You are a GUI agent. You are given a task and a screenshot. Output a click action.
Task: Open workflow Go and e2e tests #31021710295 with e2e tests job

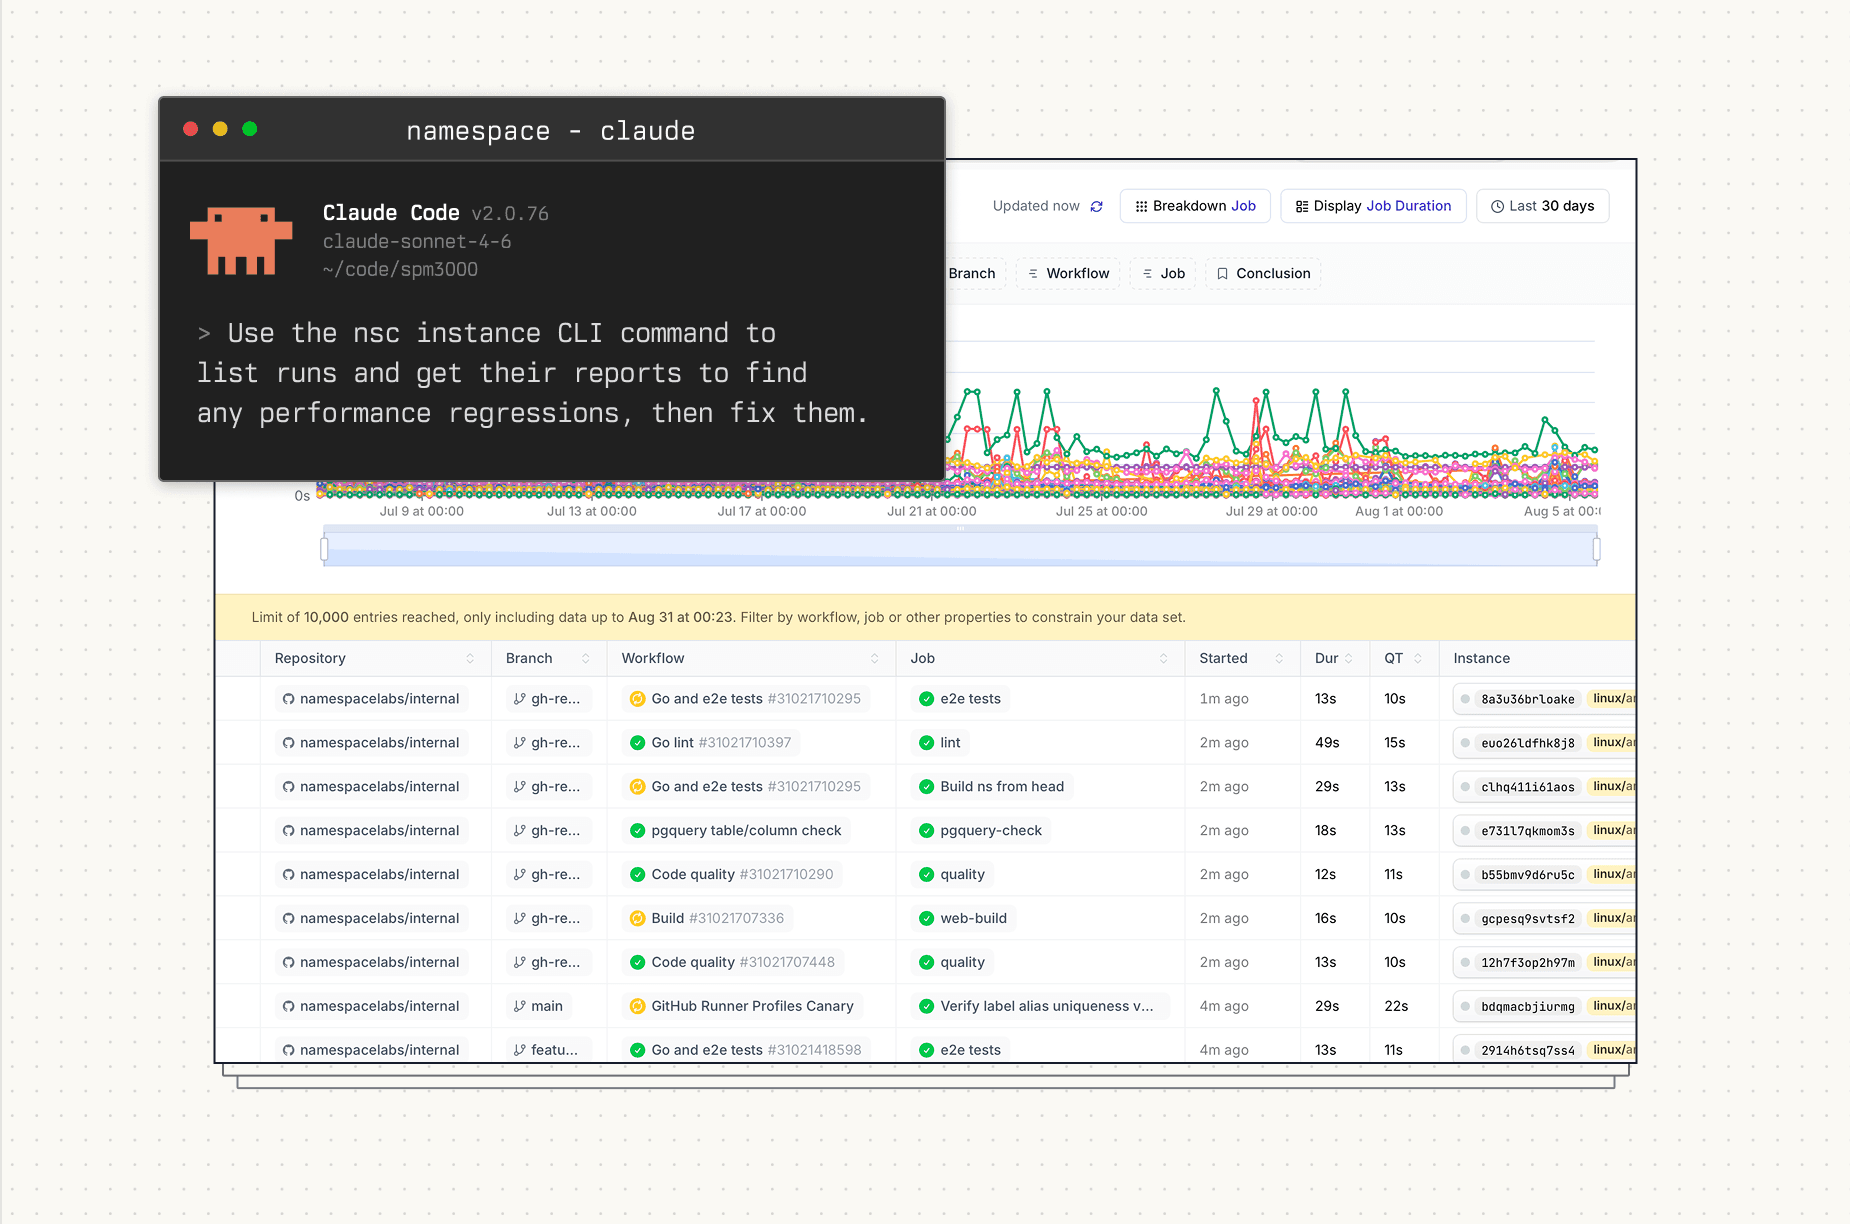pyautogui.click(x=745, y=699)
